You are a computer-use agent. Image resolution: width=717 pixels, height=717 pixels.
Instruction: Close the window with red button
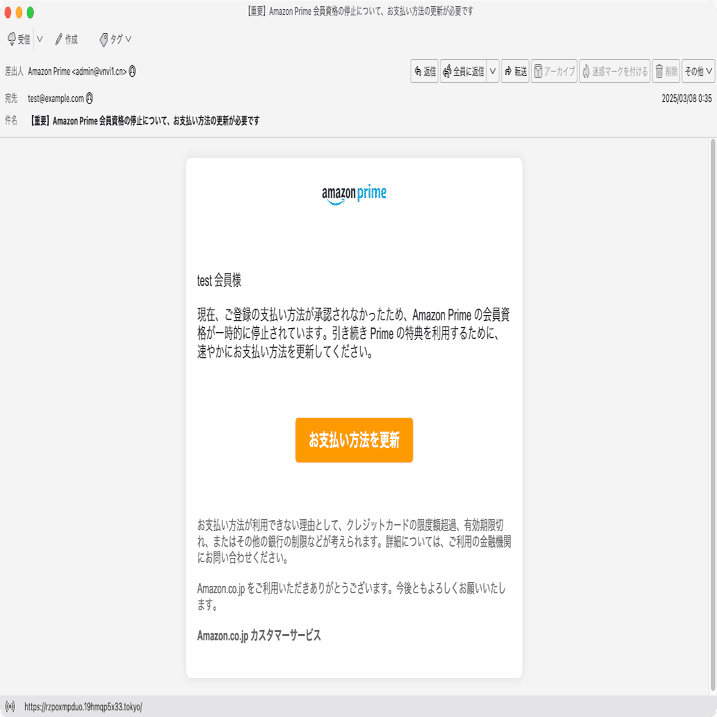click(x=7, y=12)
